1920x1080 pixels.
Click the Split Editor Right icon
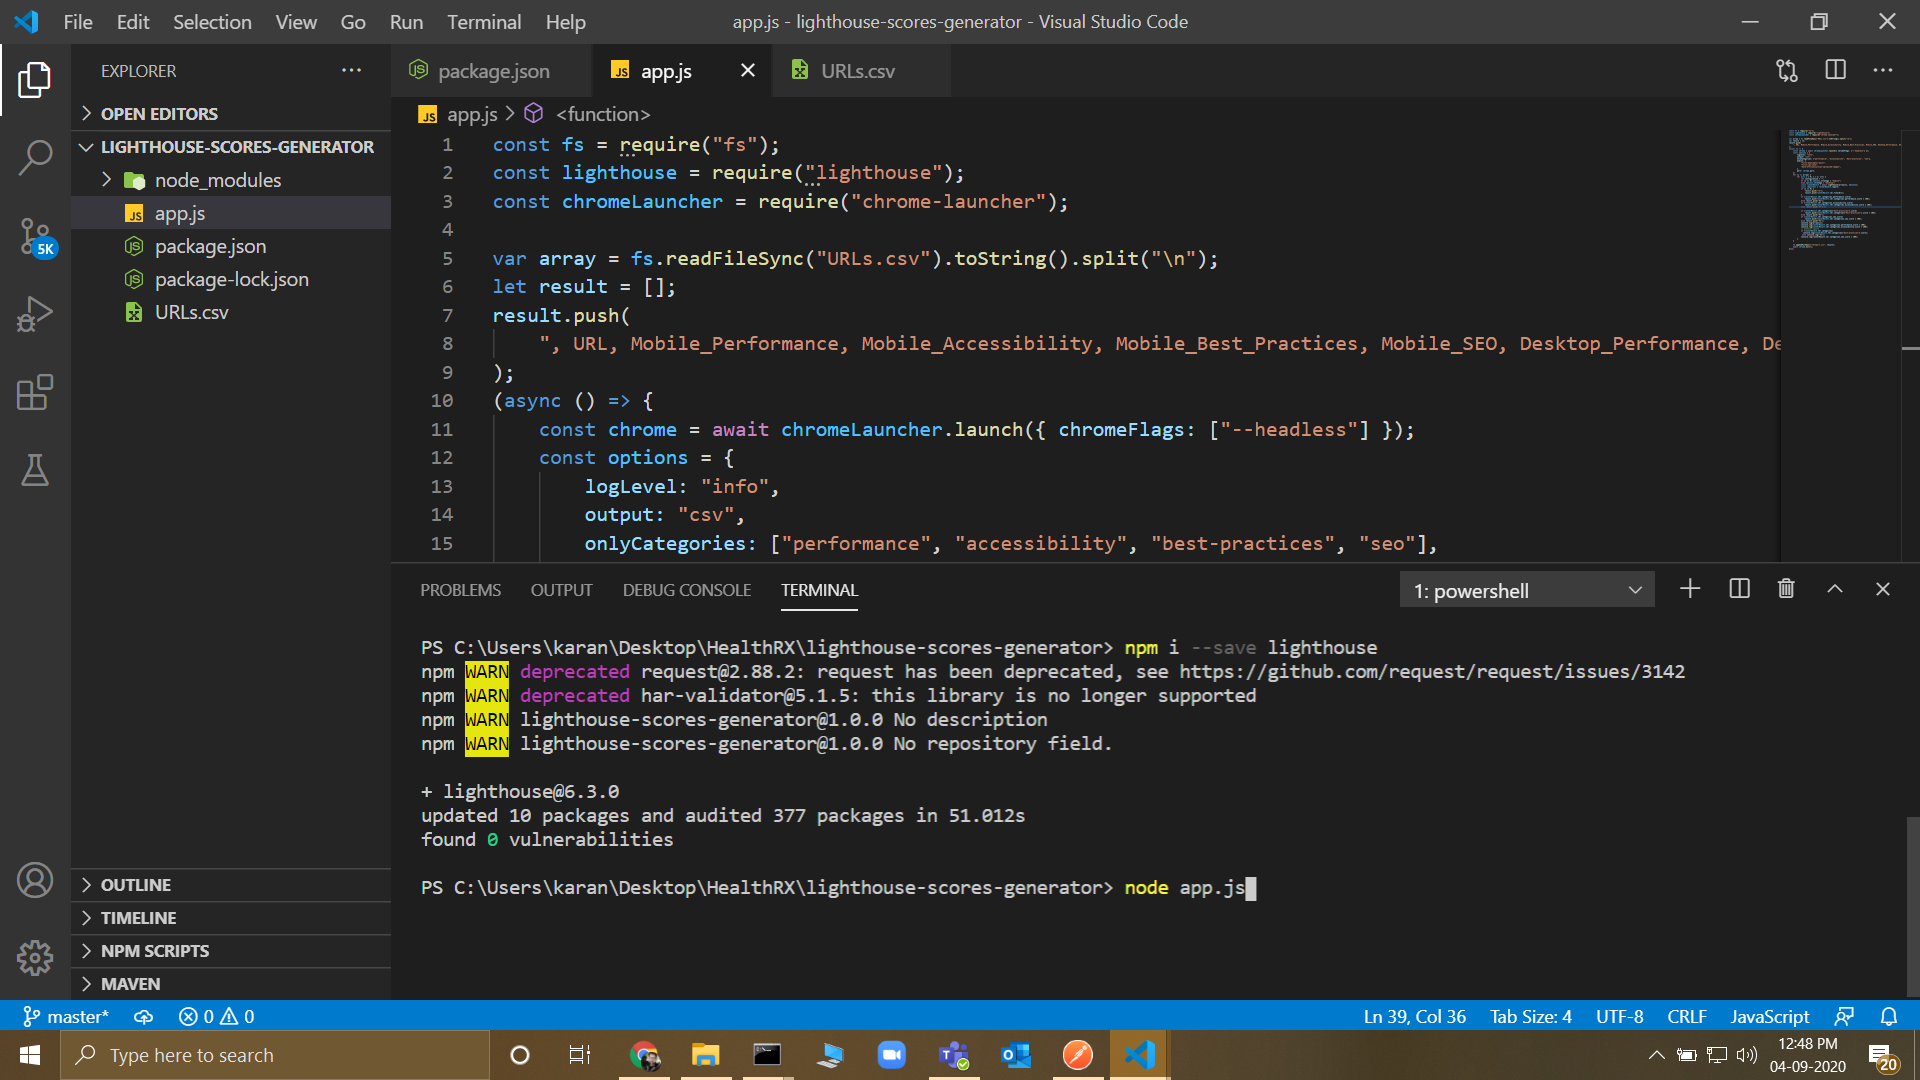click(1835, 70)
